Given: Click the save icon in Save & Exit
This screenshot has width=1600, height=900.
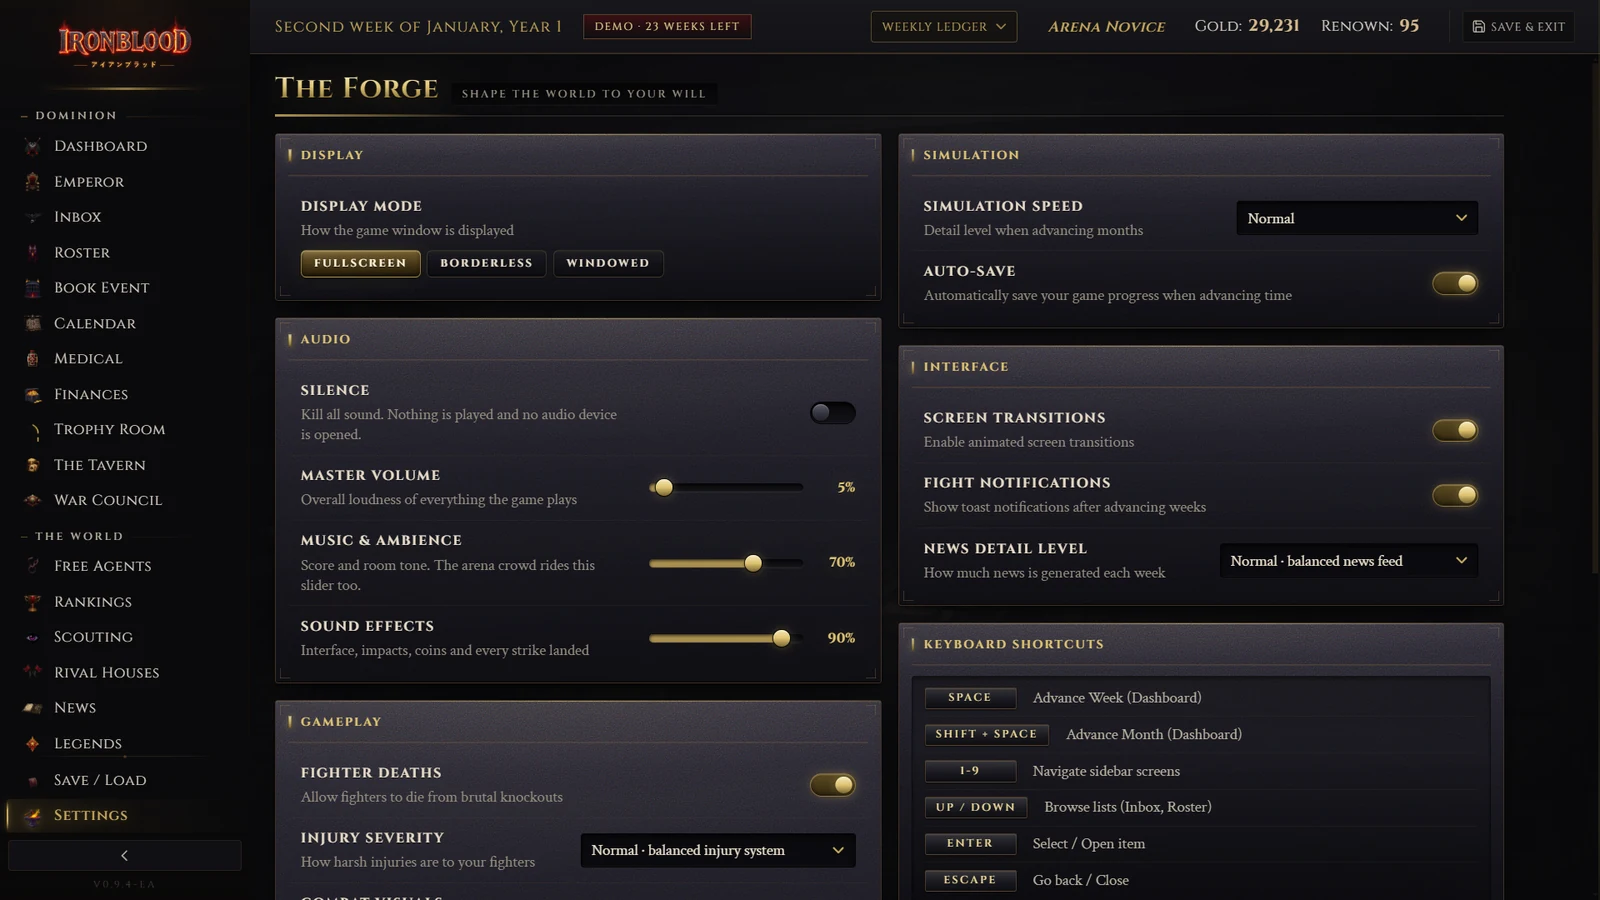Looking at the screenshot, I should click(1479, 27).
